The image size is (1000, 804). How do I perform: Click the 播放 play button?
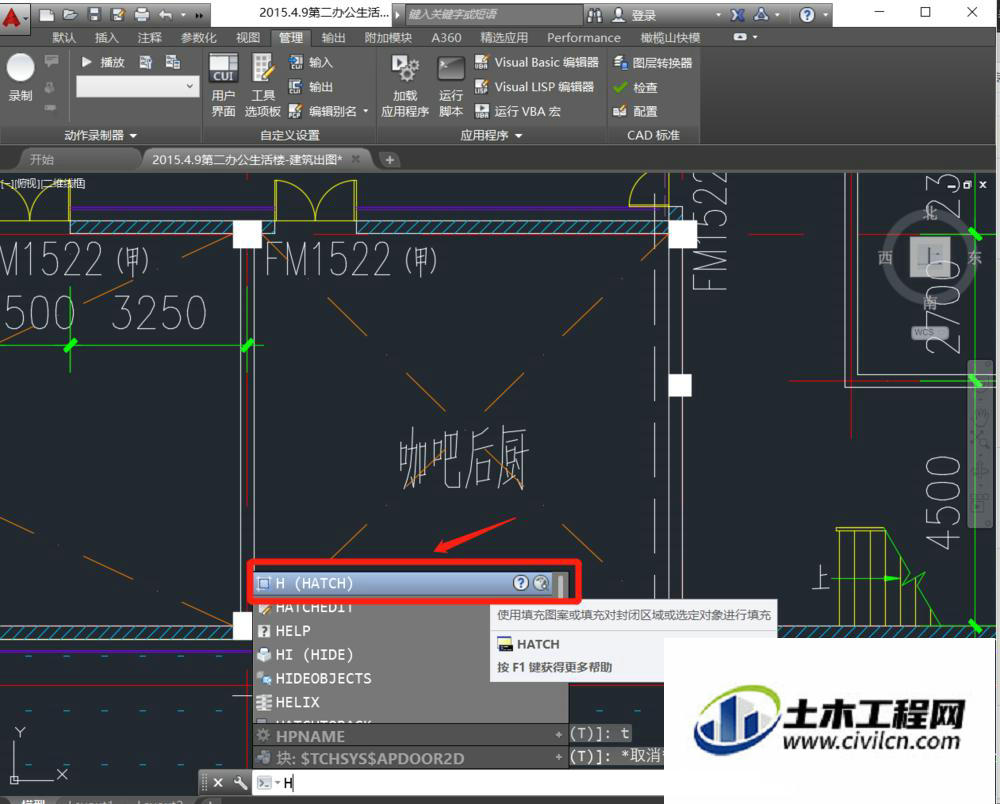[x=103, y=62]
